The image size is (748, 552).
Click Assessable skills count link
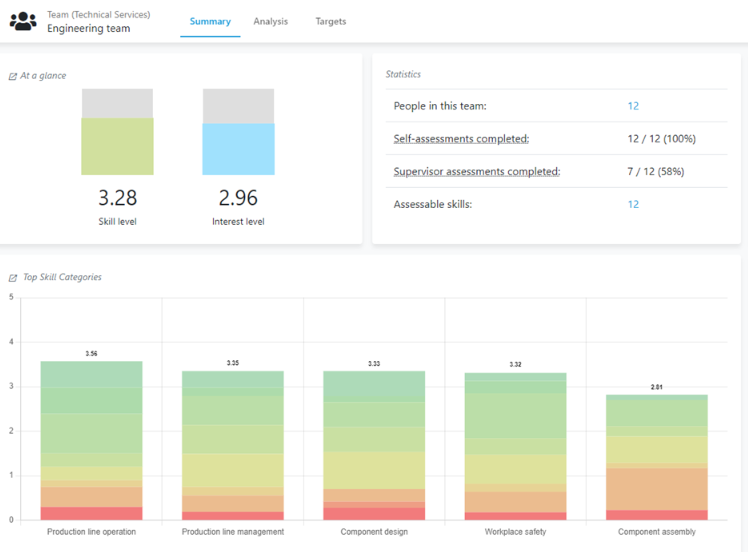(633, 204)
